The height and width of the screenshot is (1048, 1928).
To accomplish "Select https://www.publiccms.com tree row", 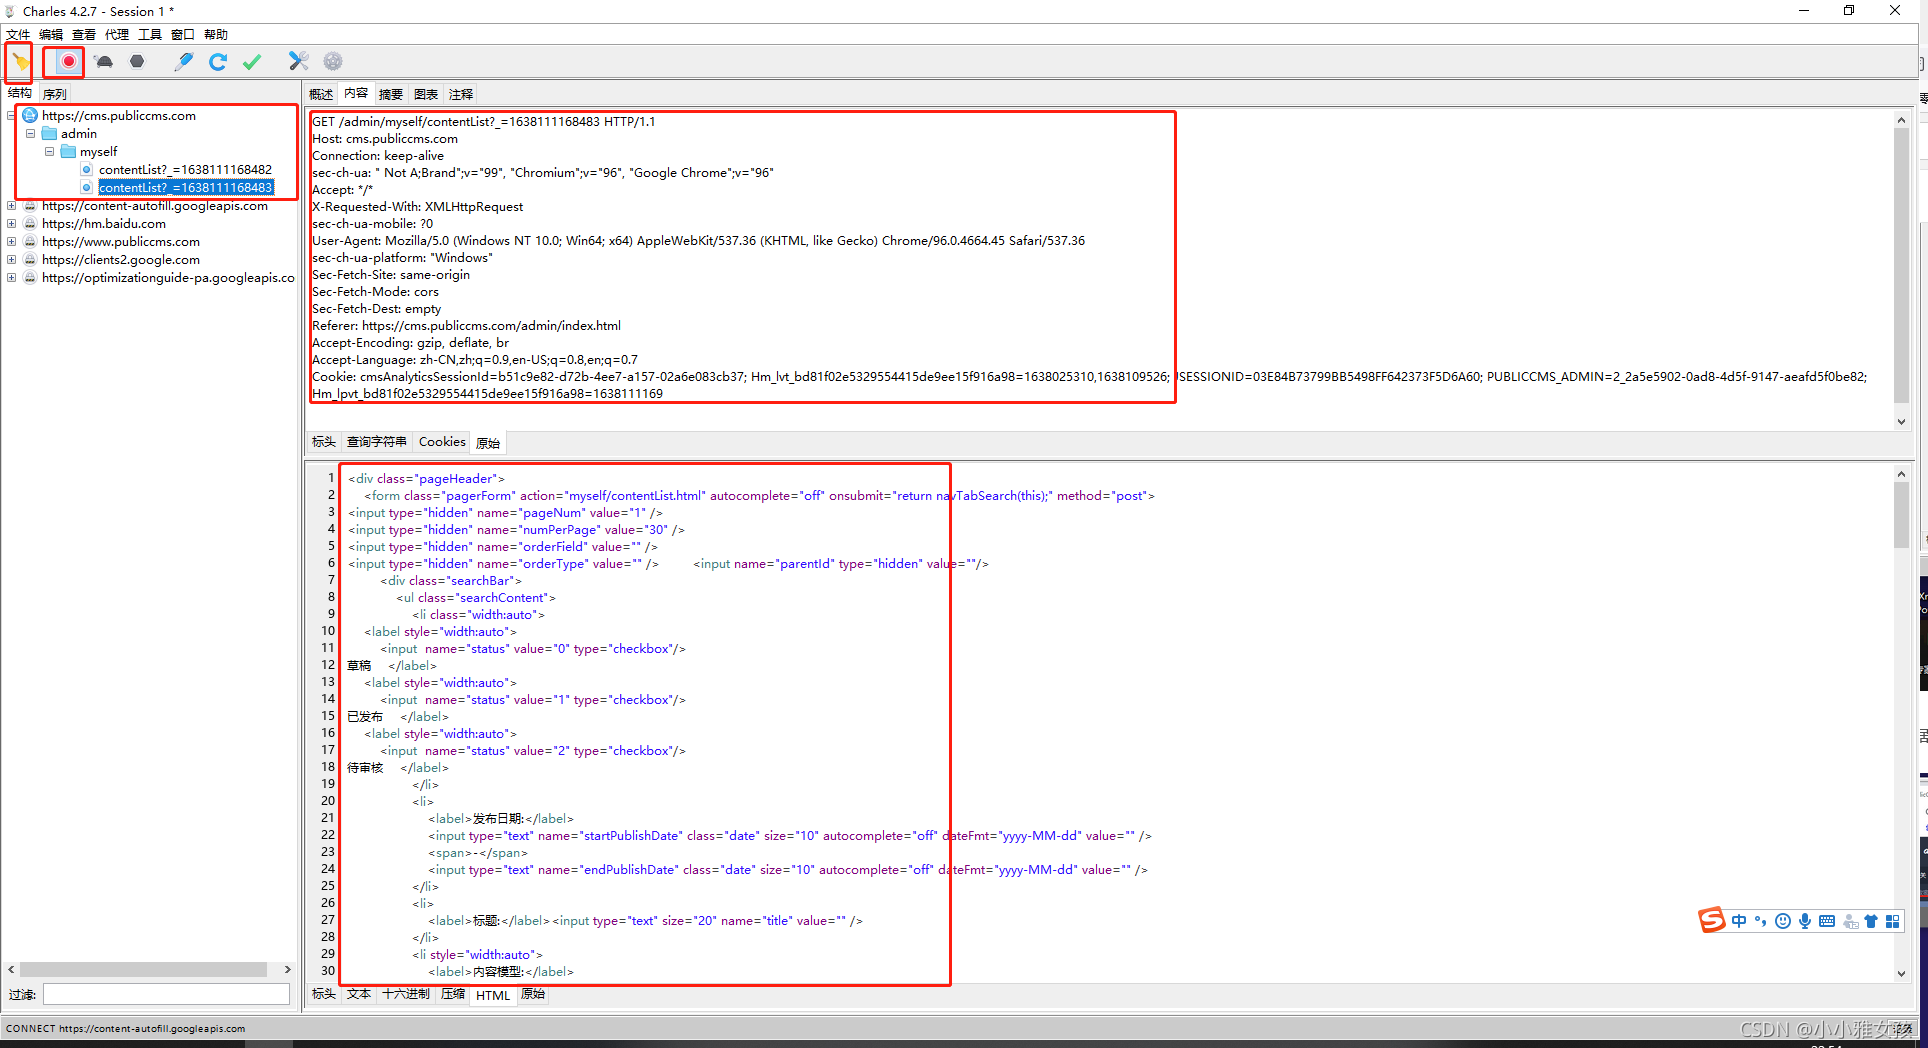I will pyautogui.click(x=121, y=242).
